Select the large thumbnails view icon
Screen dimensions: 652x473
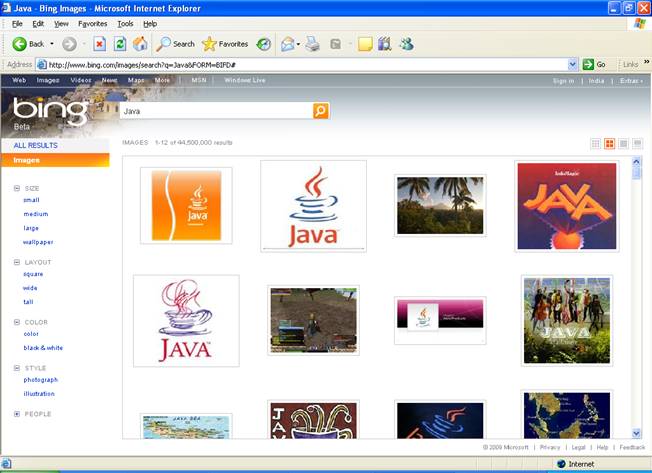click(x=623, y=143)
